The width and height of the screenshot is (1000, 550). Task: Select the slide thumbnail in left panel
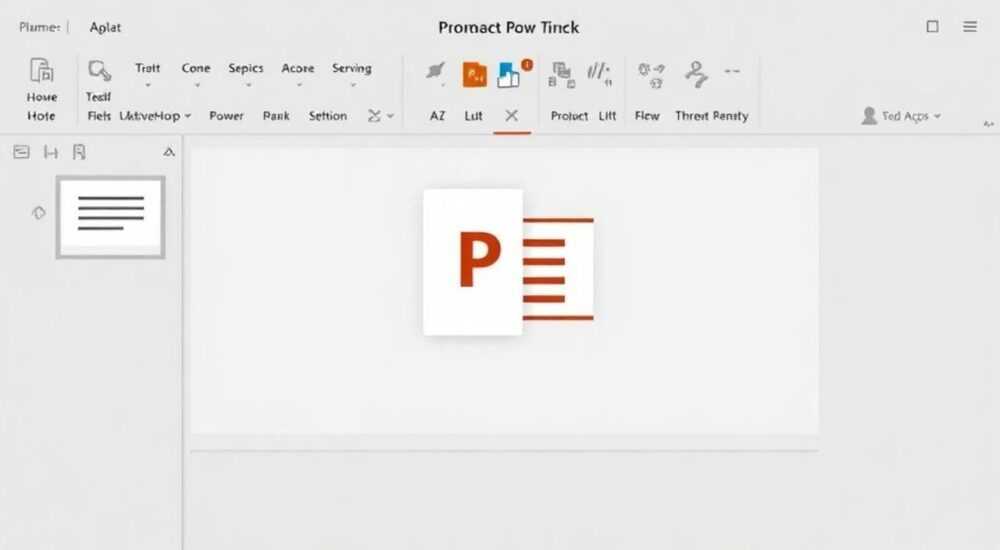(110, 217)
